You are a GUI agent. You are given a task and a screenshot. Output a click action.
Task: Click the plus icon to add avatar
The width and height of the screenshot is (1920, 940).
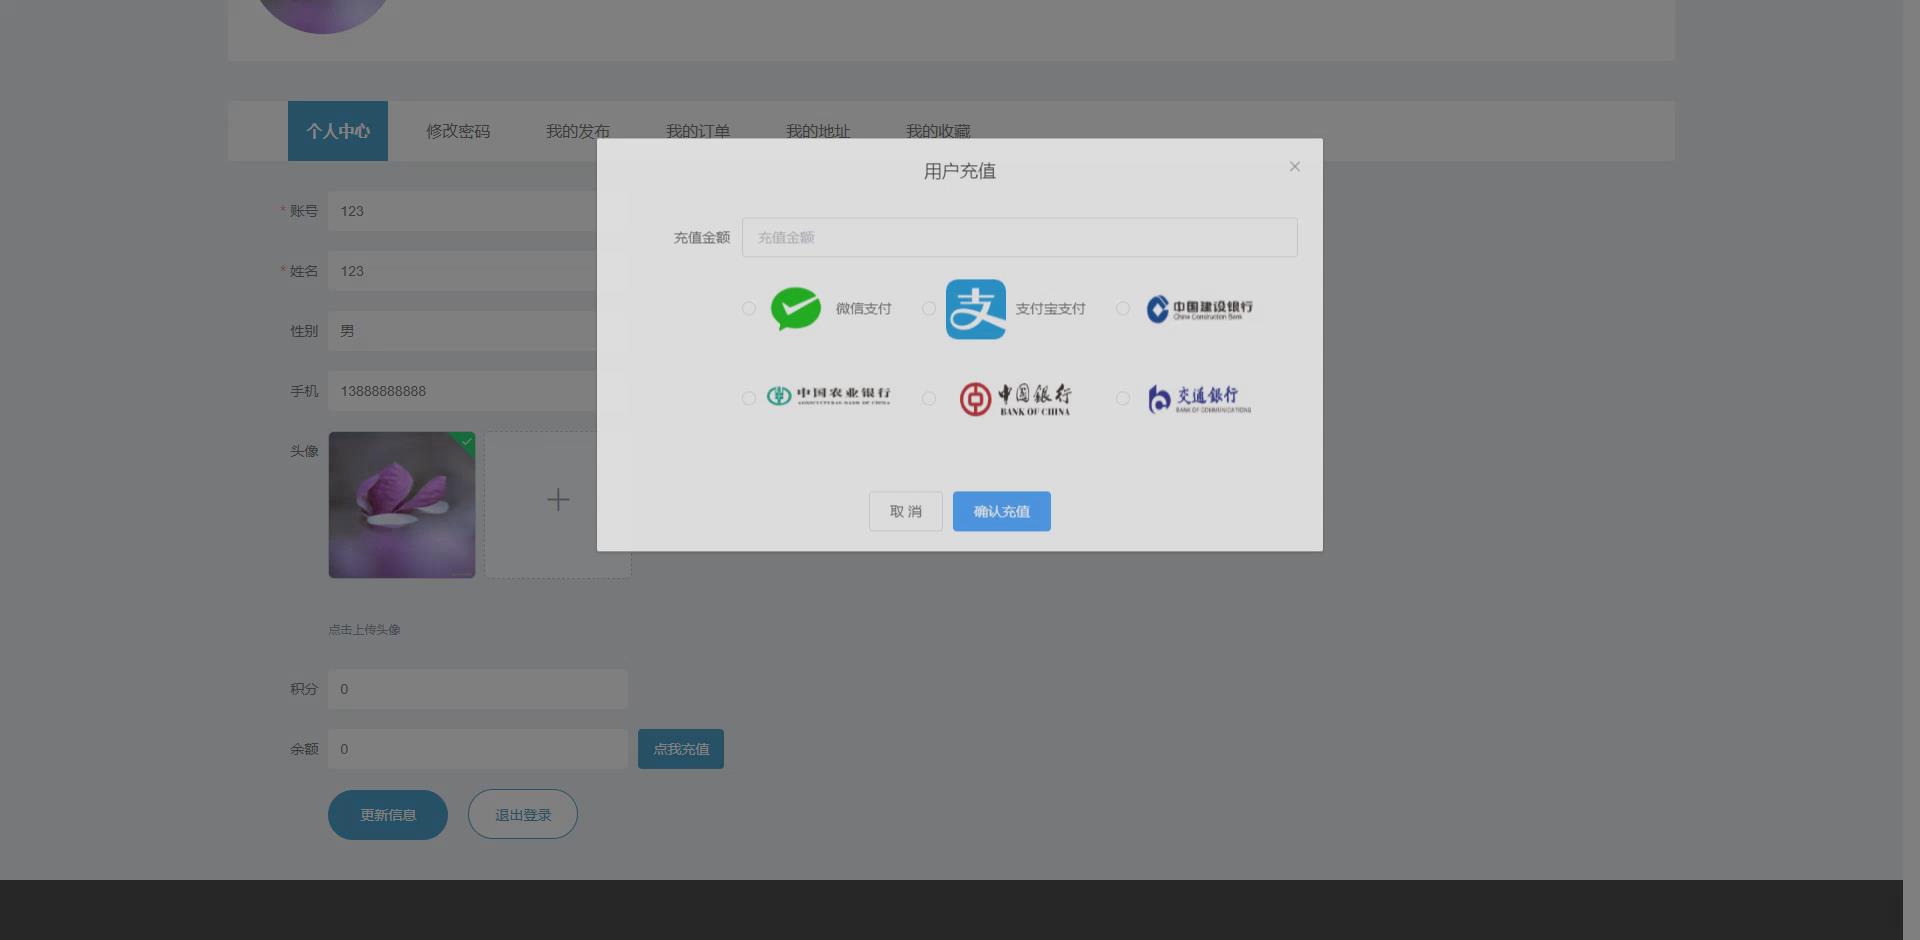558,500
